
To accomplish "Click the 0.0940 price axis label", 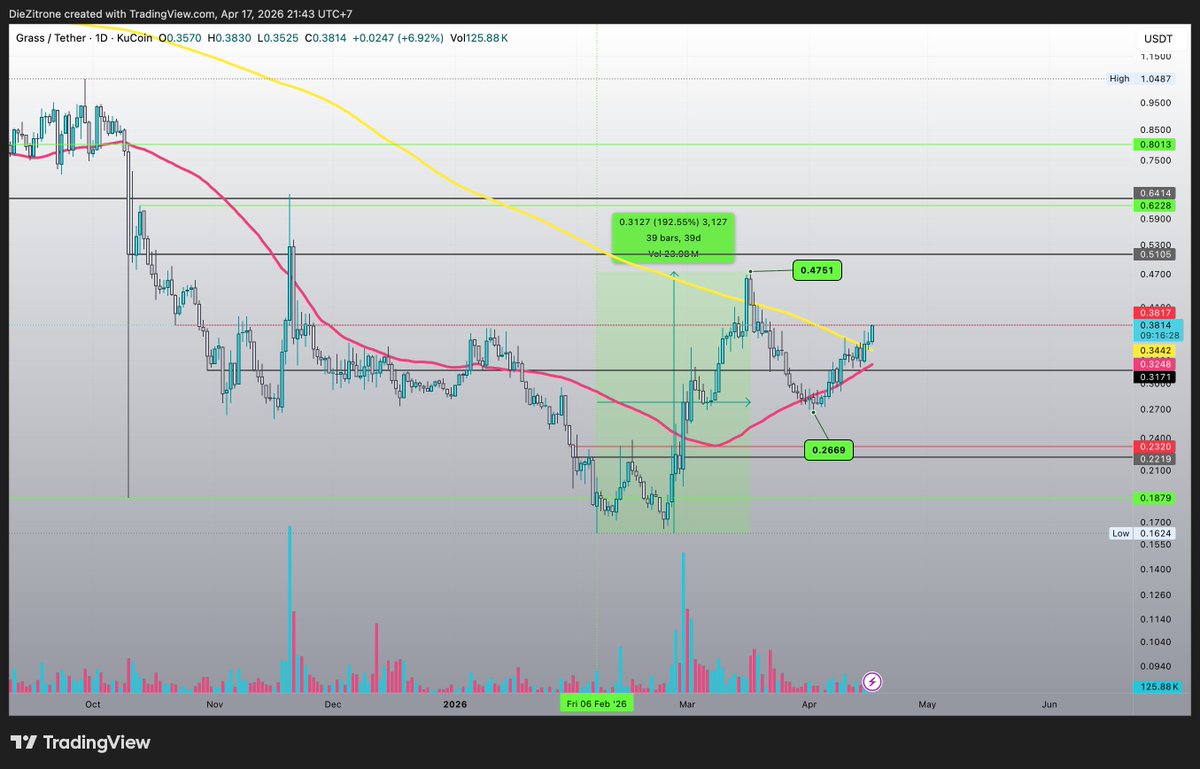I will (x=1158, y=666).
